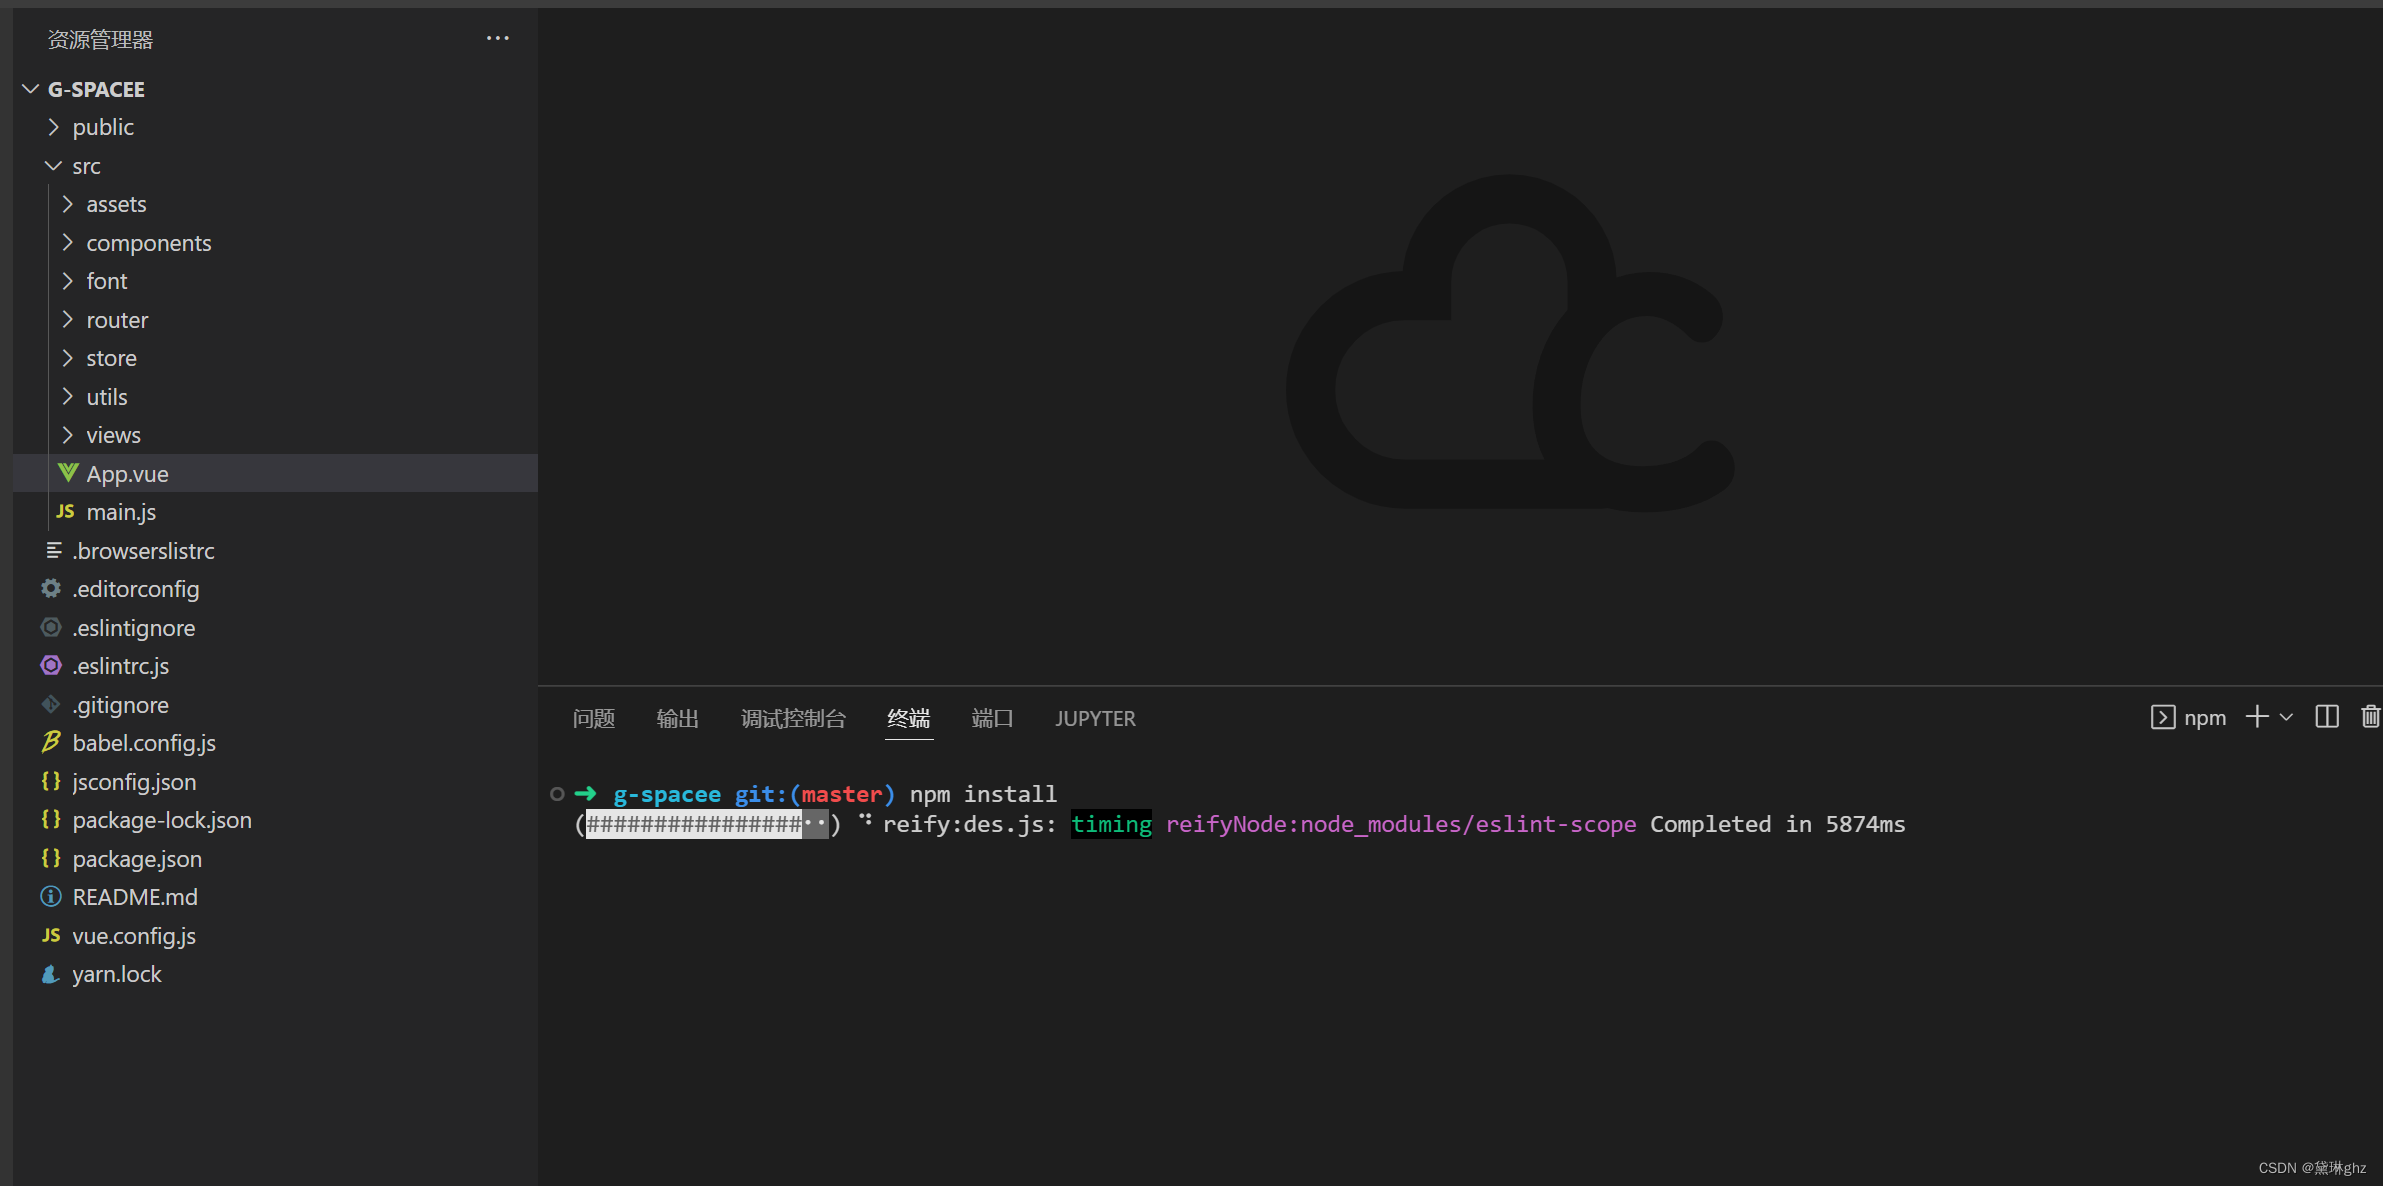Open .eslintrc.js file
The image size is (2383, 1186).
(x=275, y=666)
